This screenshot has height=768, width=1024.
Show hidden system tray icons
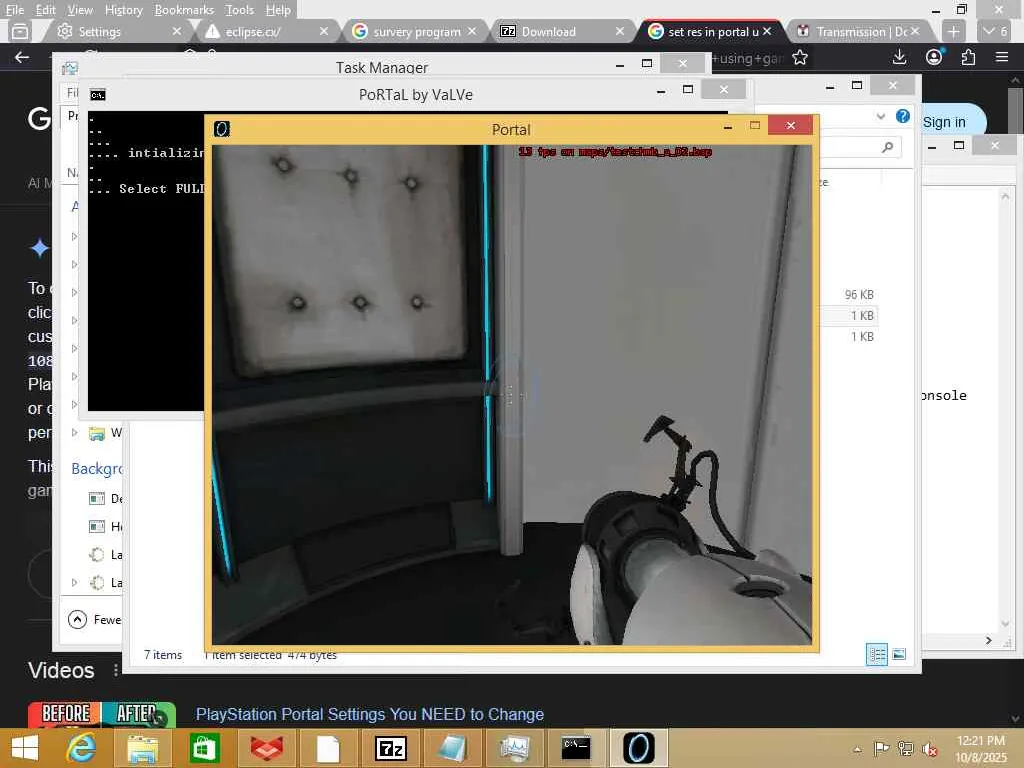point(857,750)
